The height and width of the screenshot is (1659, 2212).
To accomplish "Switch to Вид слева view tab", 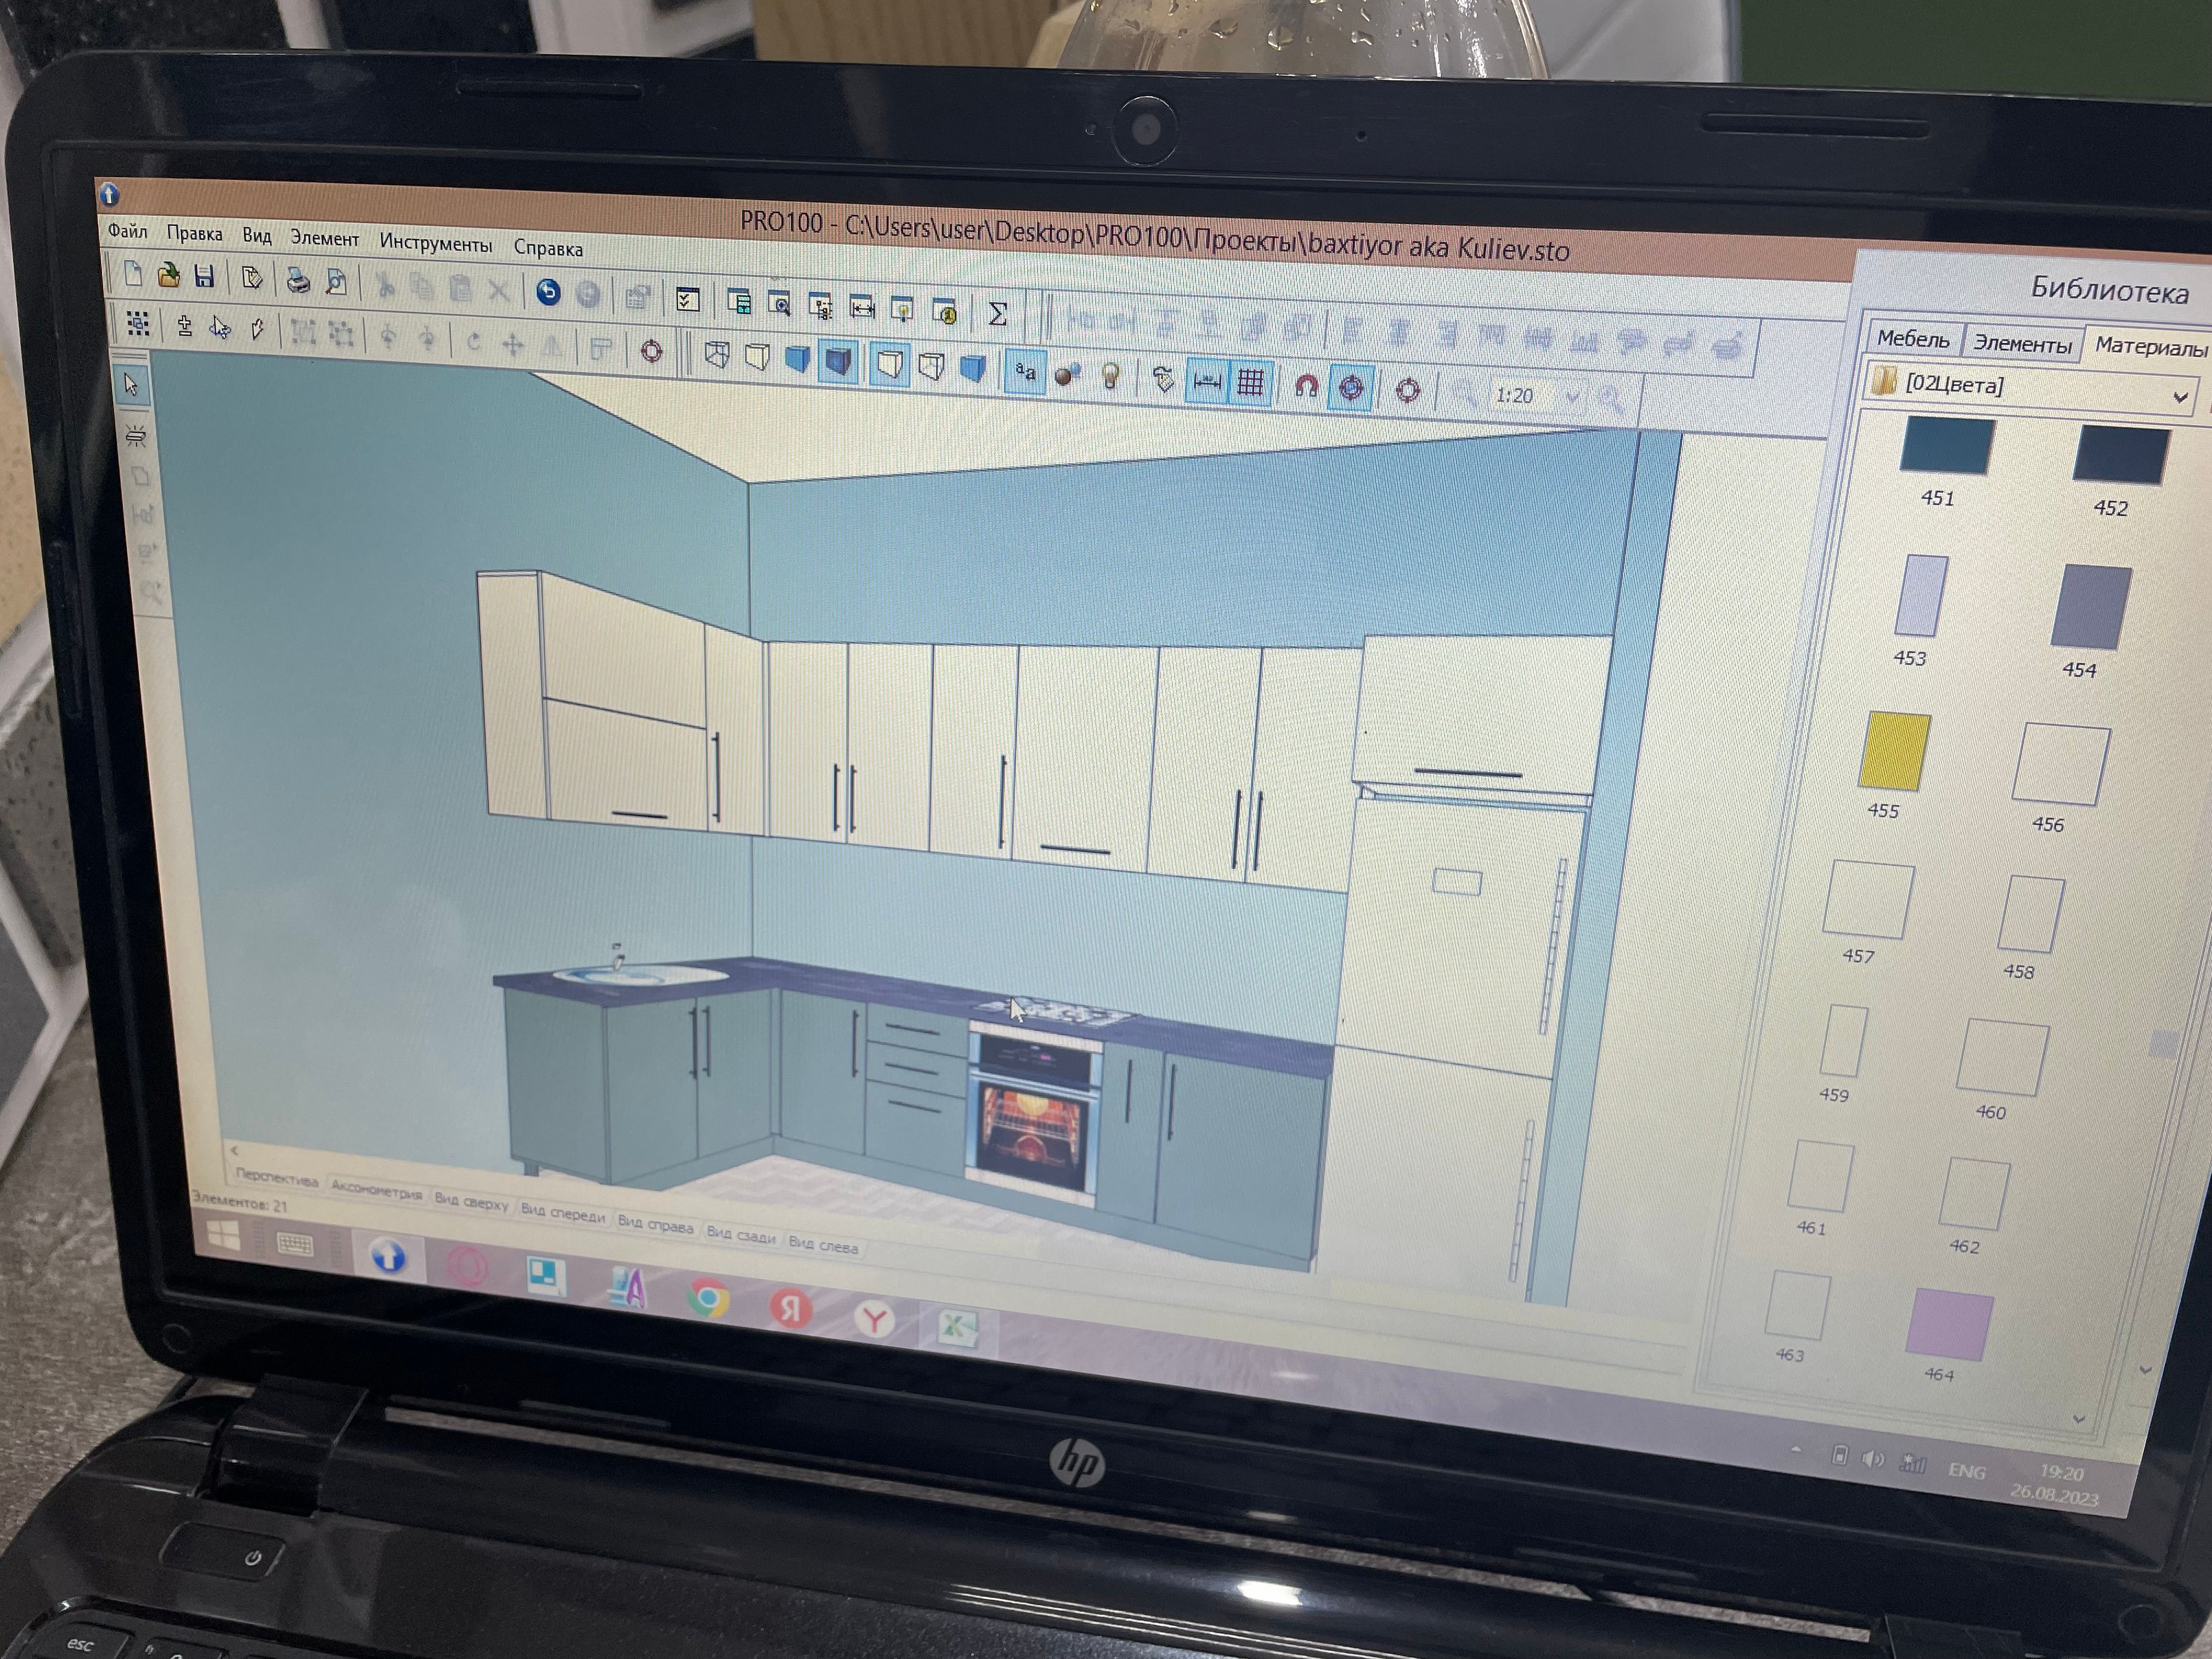I will tap(823, 1245).
